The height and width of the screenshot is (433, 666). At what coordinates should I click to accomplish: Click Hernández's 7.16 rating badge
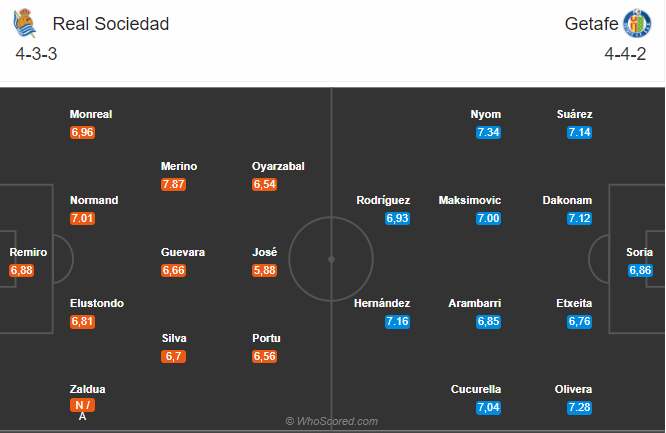(398, 322)
